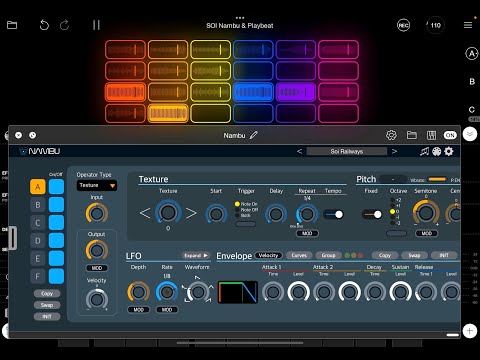Add a track with the plus button
Image resolution: width=480 pixels, height=360 pixels.
click(x=470, y=331)
